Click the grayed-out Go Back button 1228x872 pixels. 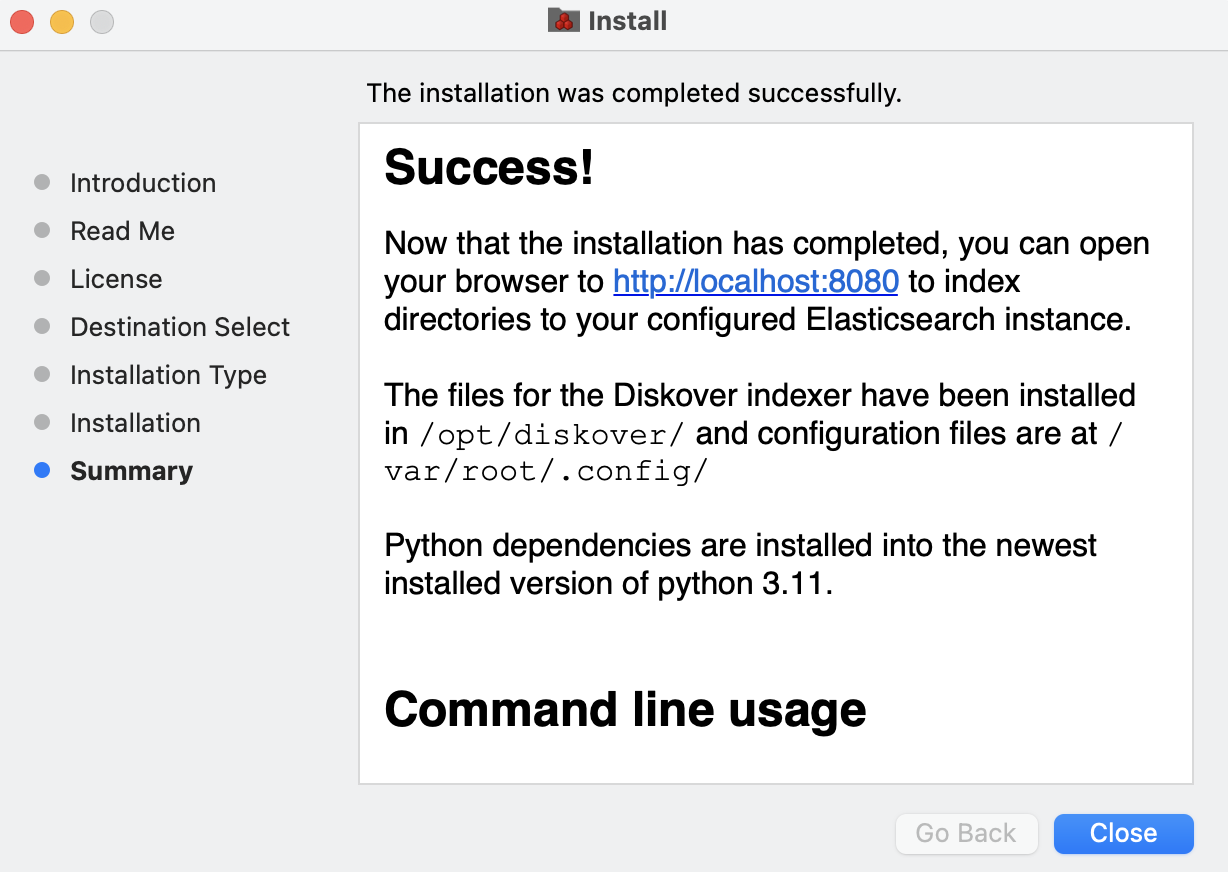[x=965, y=833]
